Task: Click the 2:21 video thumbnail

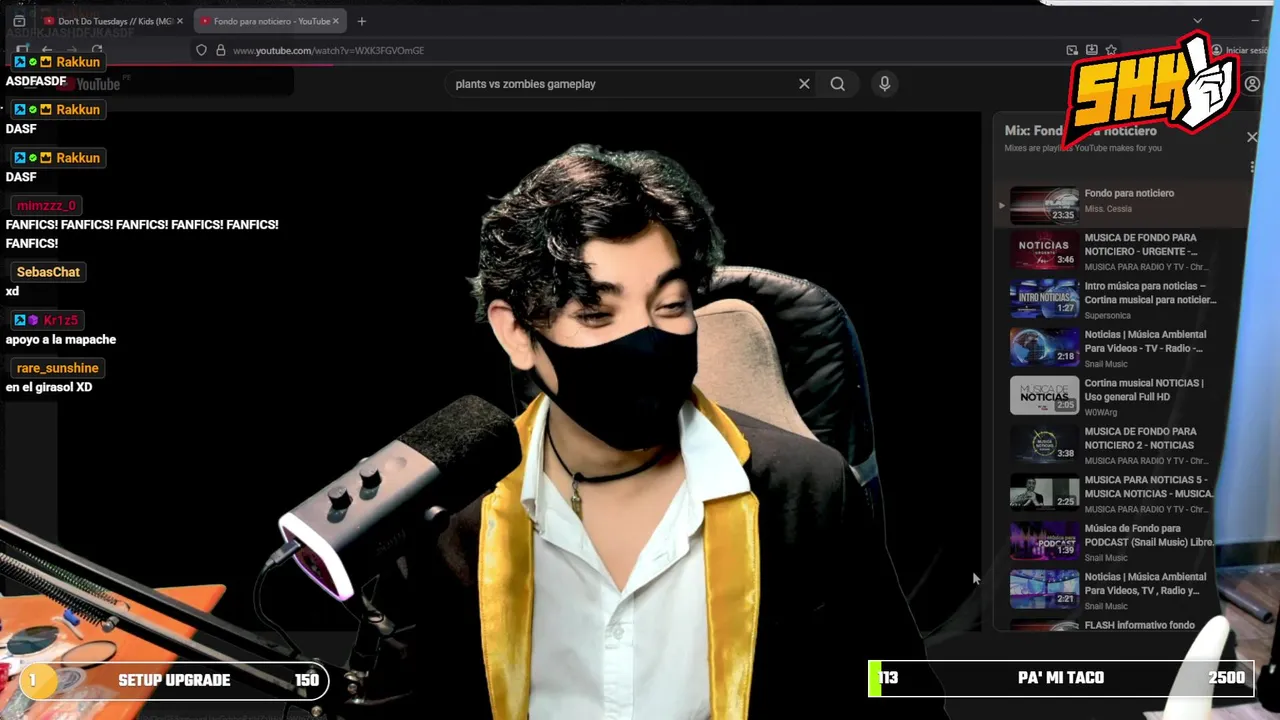Action: pos(1044,591)
